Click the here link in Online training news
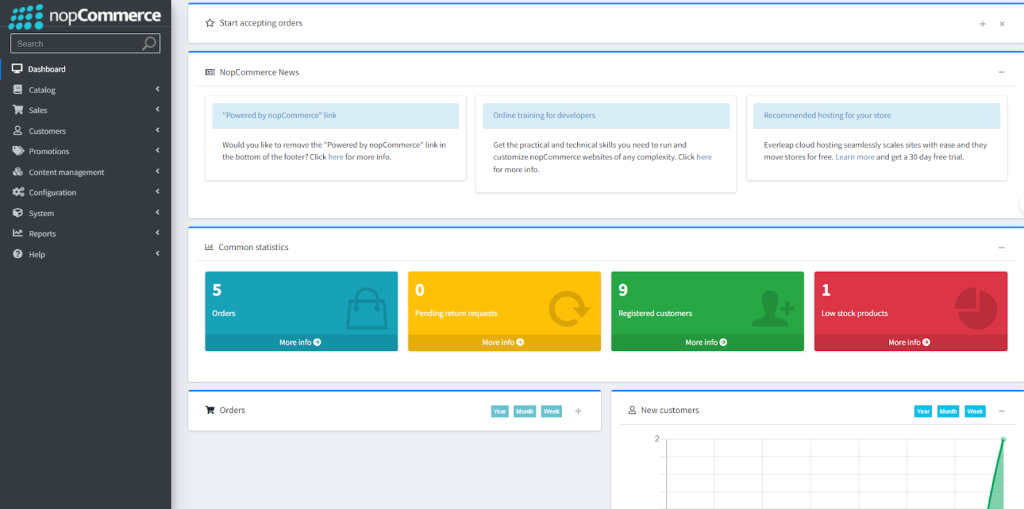 (x=704, y=157)
